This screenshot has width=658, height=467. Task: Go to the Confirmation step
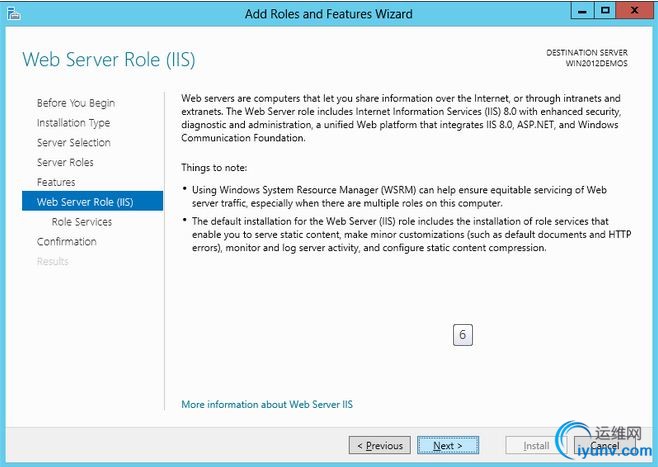click(x=66, y=242)
